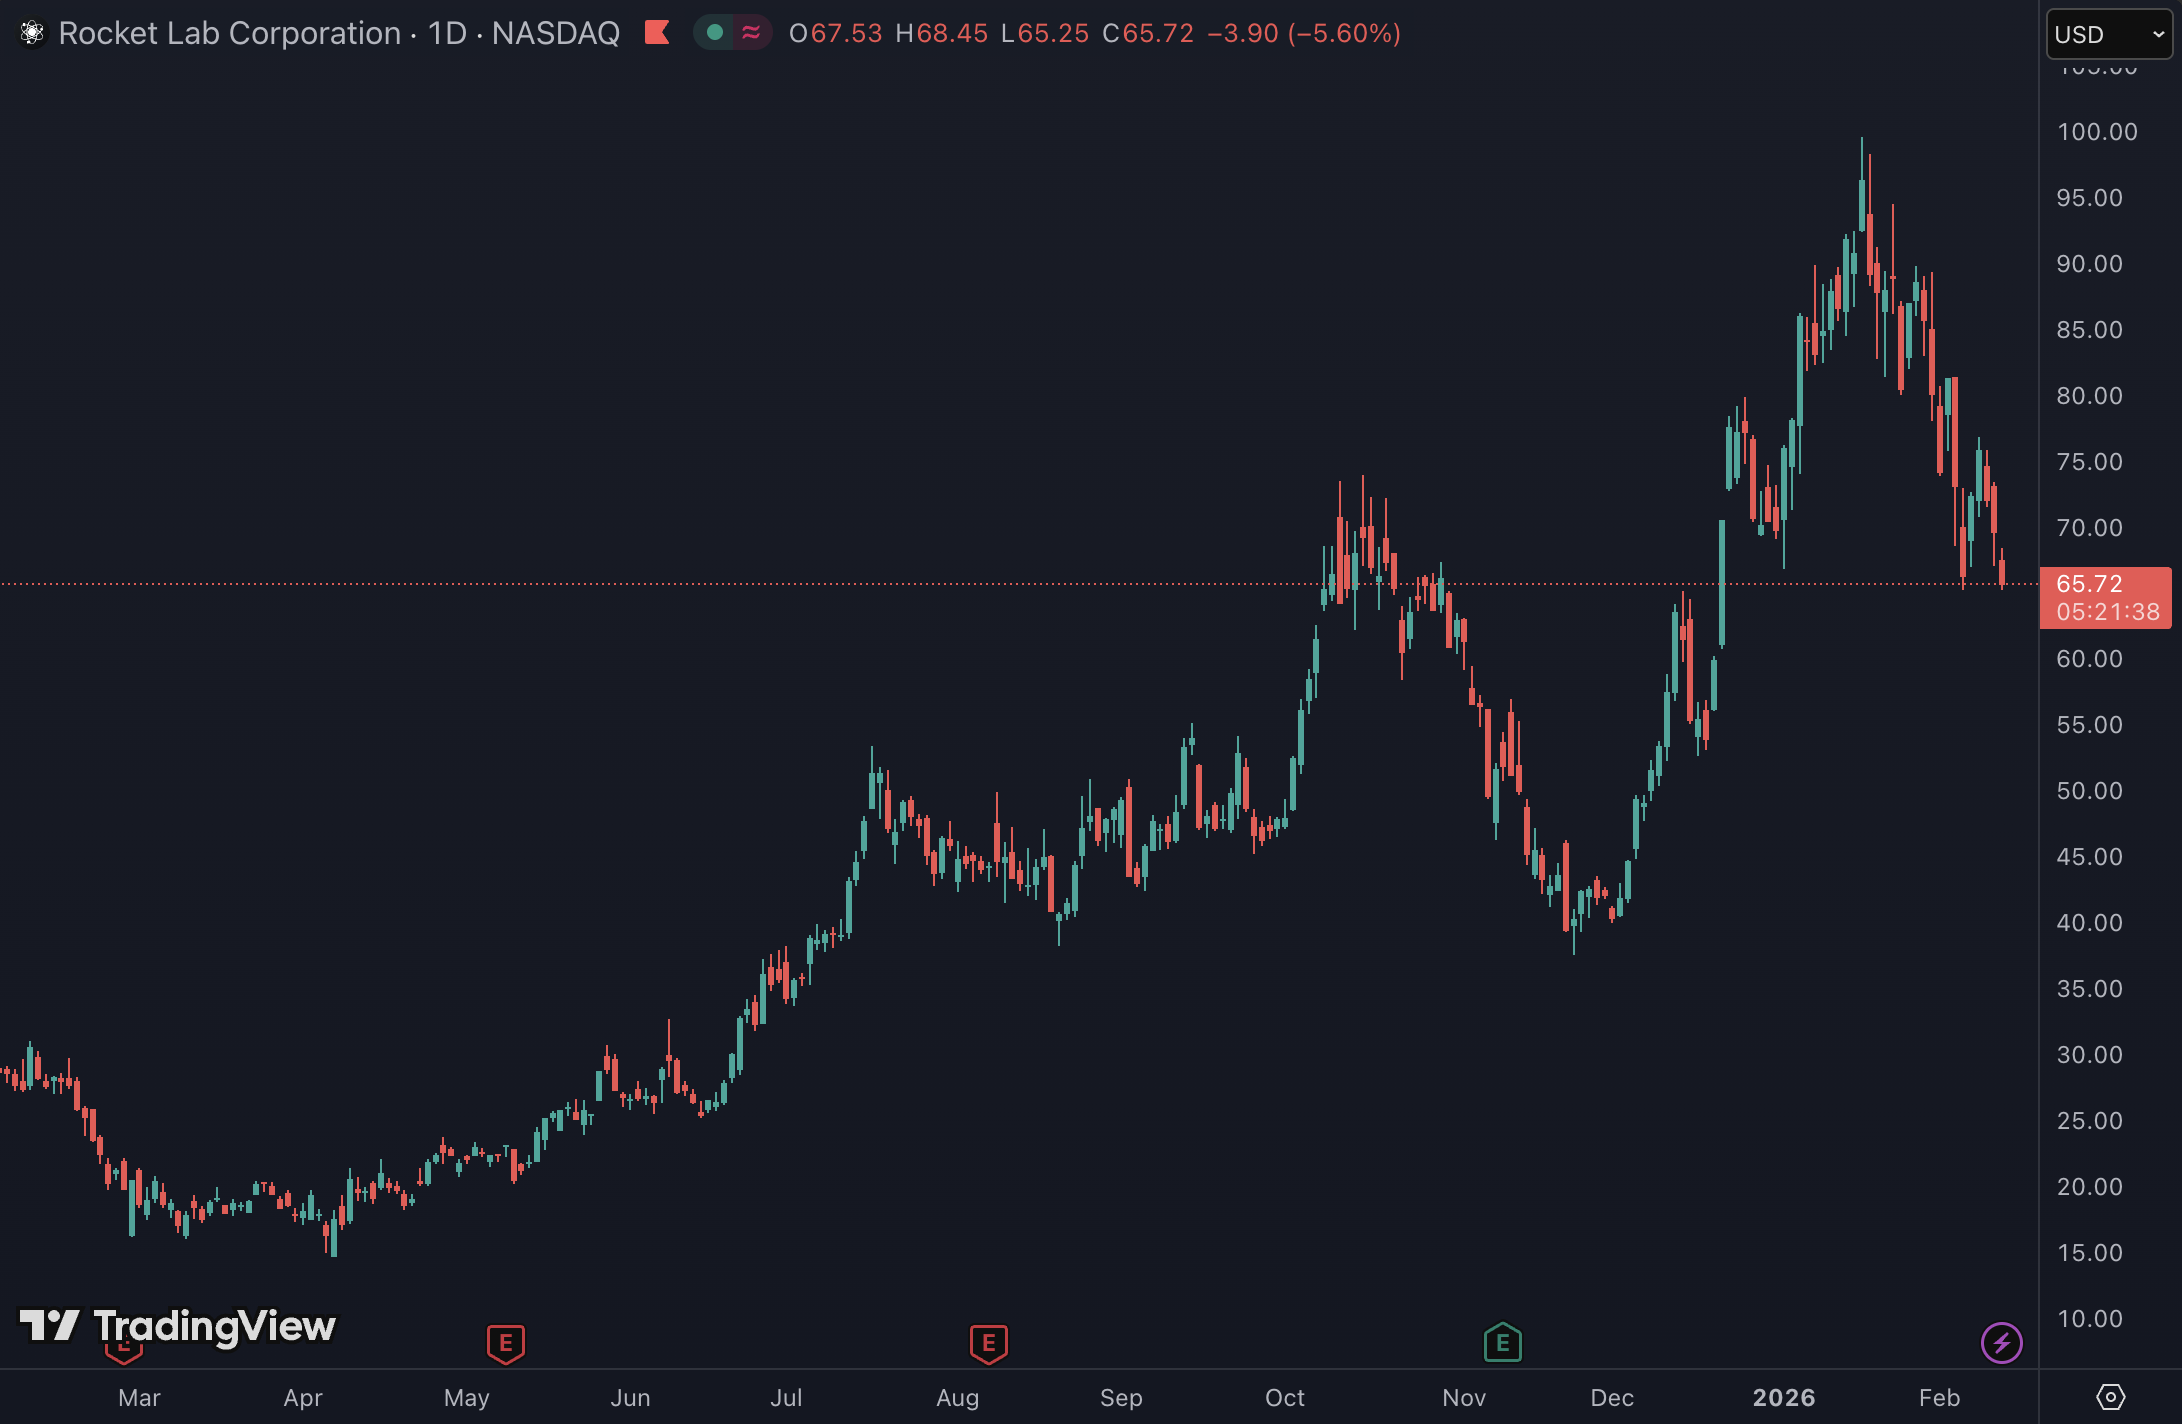Click the 90.00 price axis label
The width and height of the screenshot is (2182, 1424).
point(2089,264)
